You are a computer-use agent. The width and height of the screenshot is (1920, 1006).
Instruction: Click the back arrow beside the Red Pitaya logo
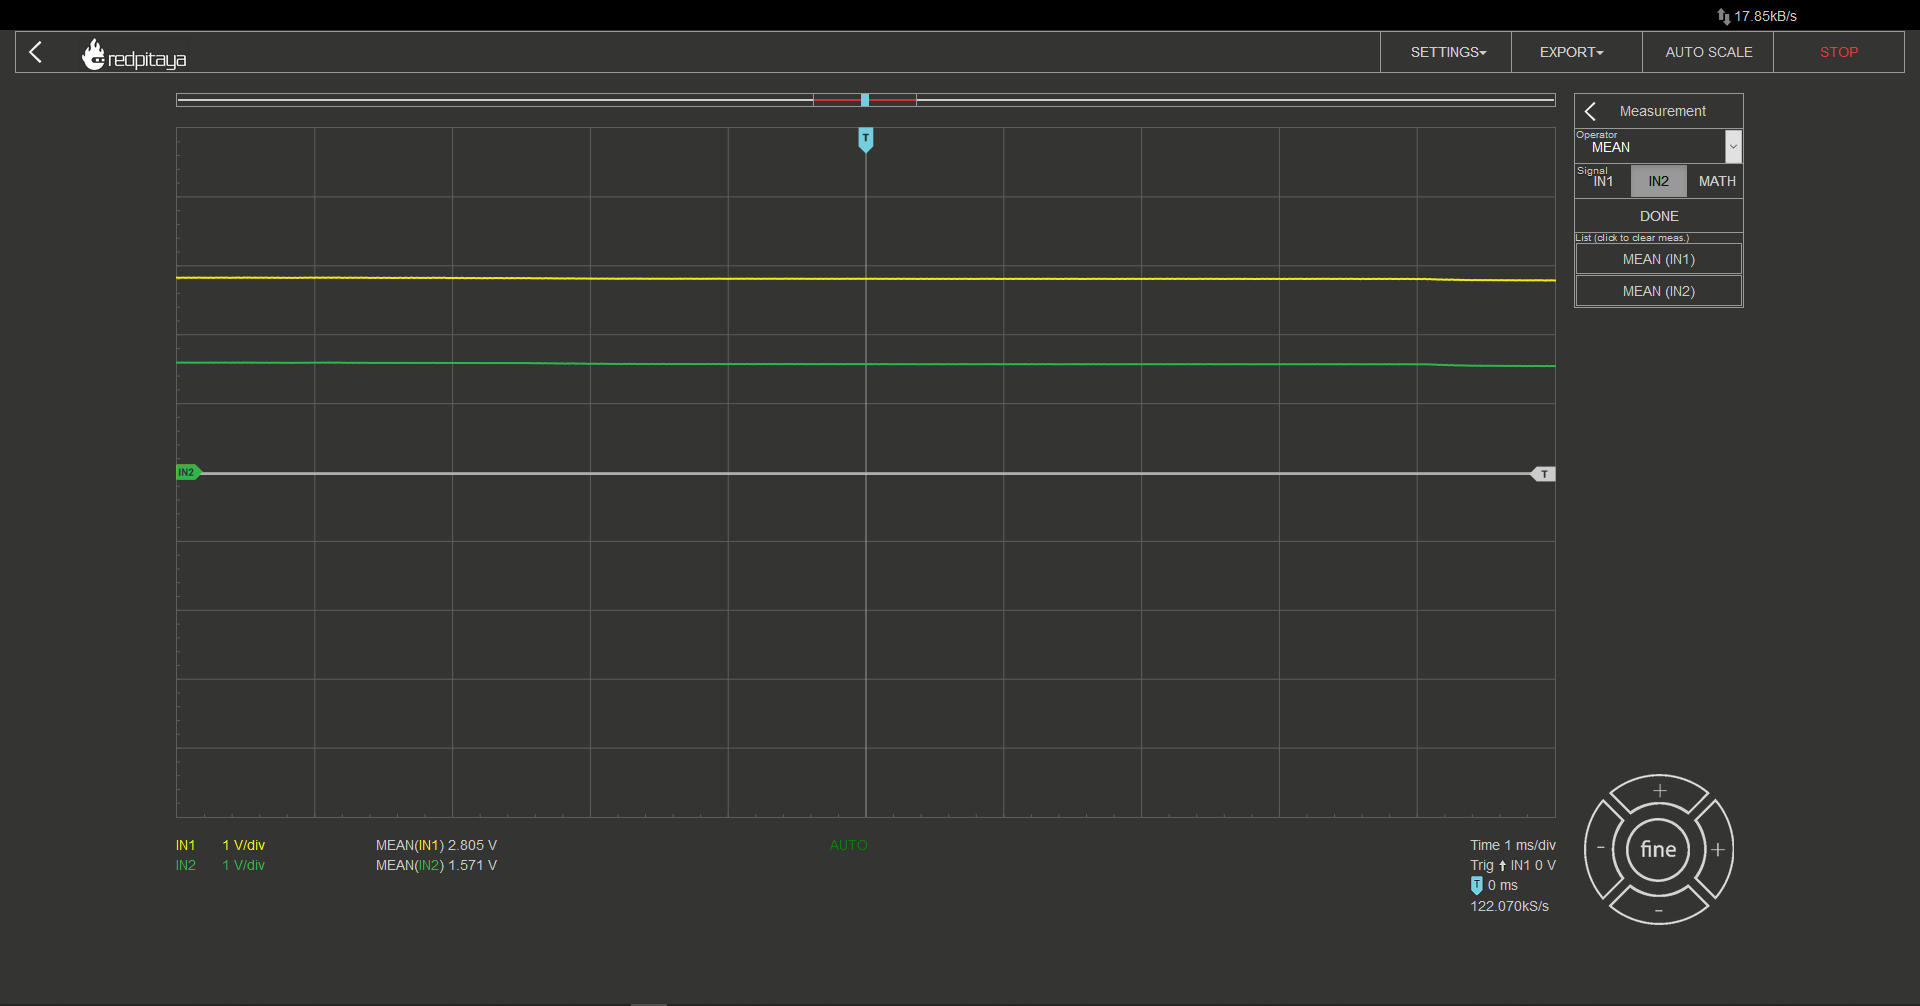point(36,52)
